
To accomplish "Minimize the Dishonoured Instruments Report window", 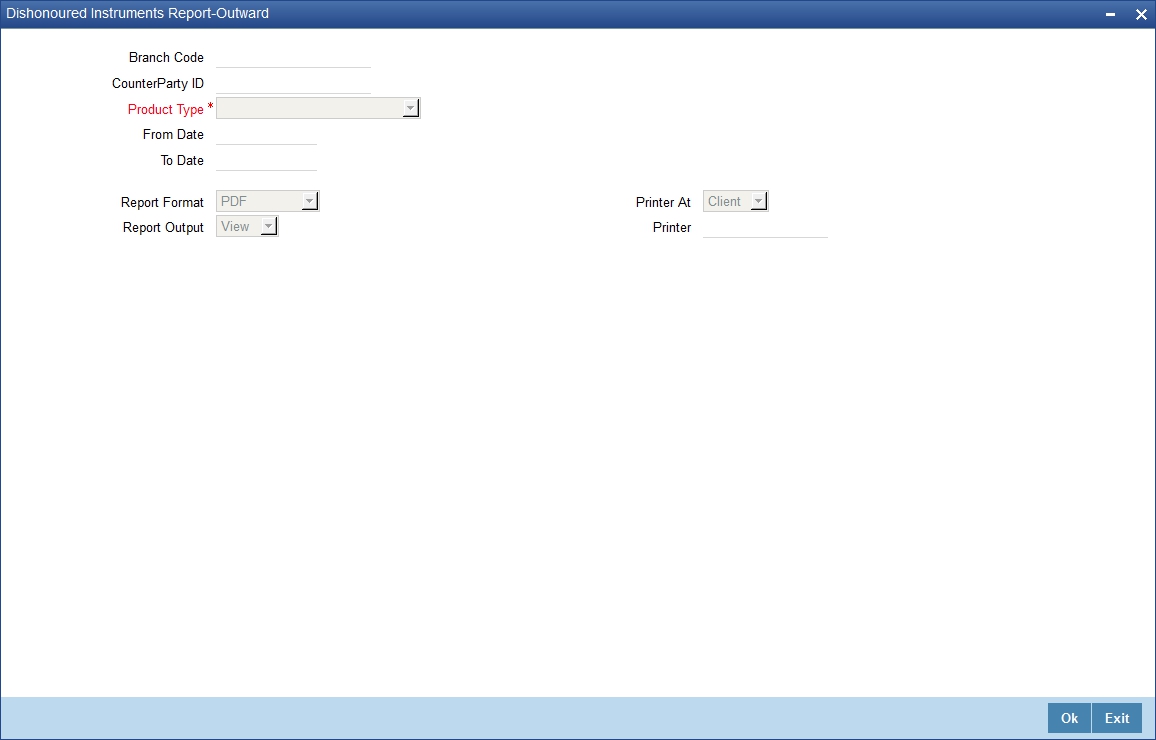I will click(x=1110, y=14).
